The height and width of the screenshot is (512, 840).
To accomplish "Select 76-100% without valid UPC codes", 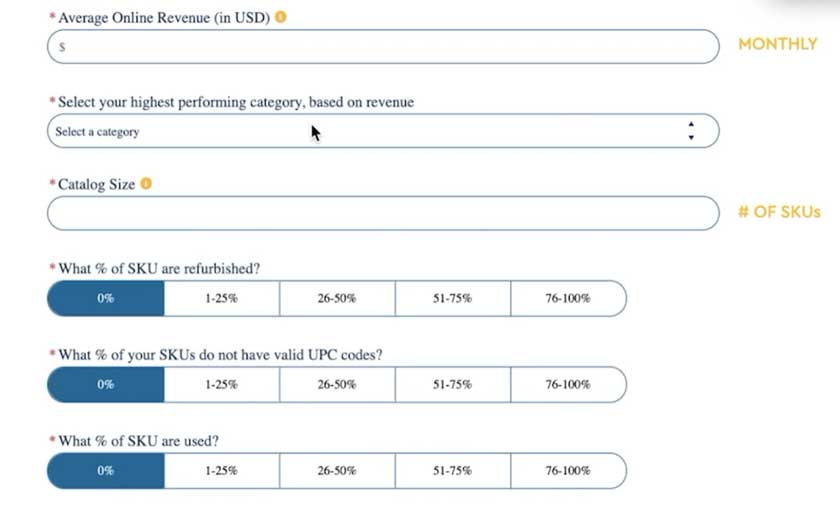I will pyautogui.click(x=568, y=384).
